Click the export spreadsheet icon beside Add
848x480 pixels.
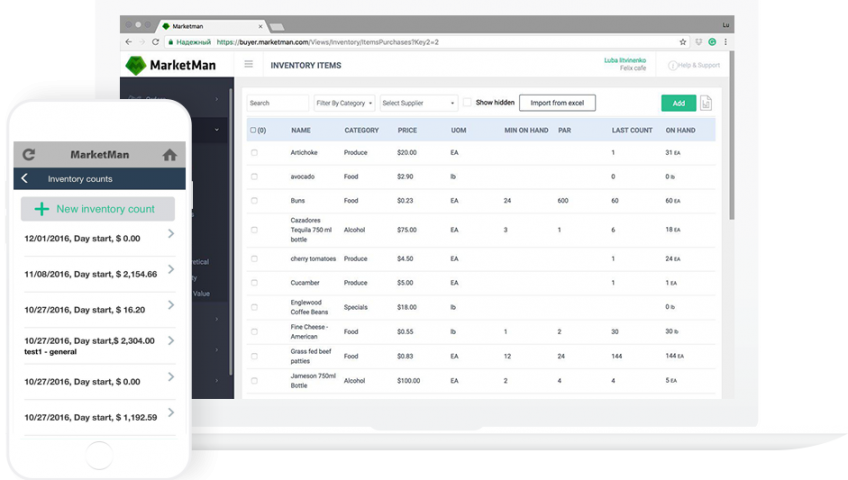[706, 103]
